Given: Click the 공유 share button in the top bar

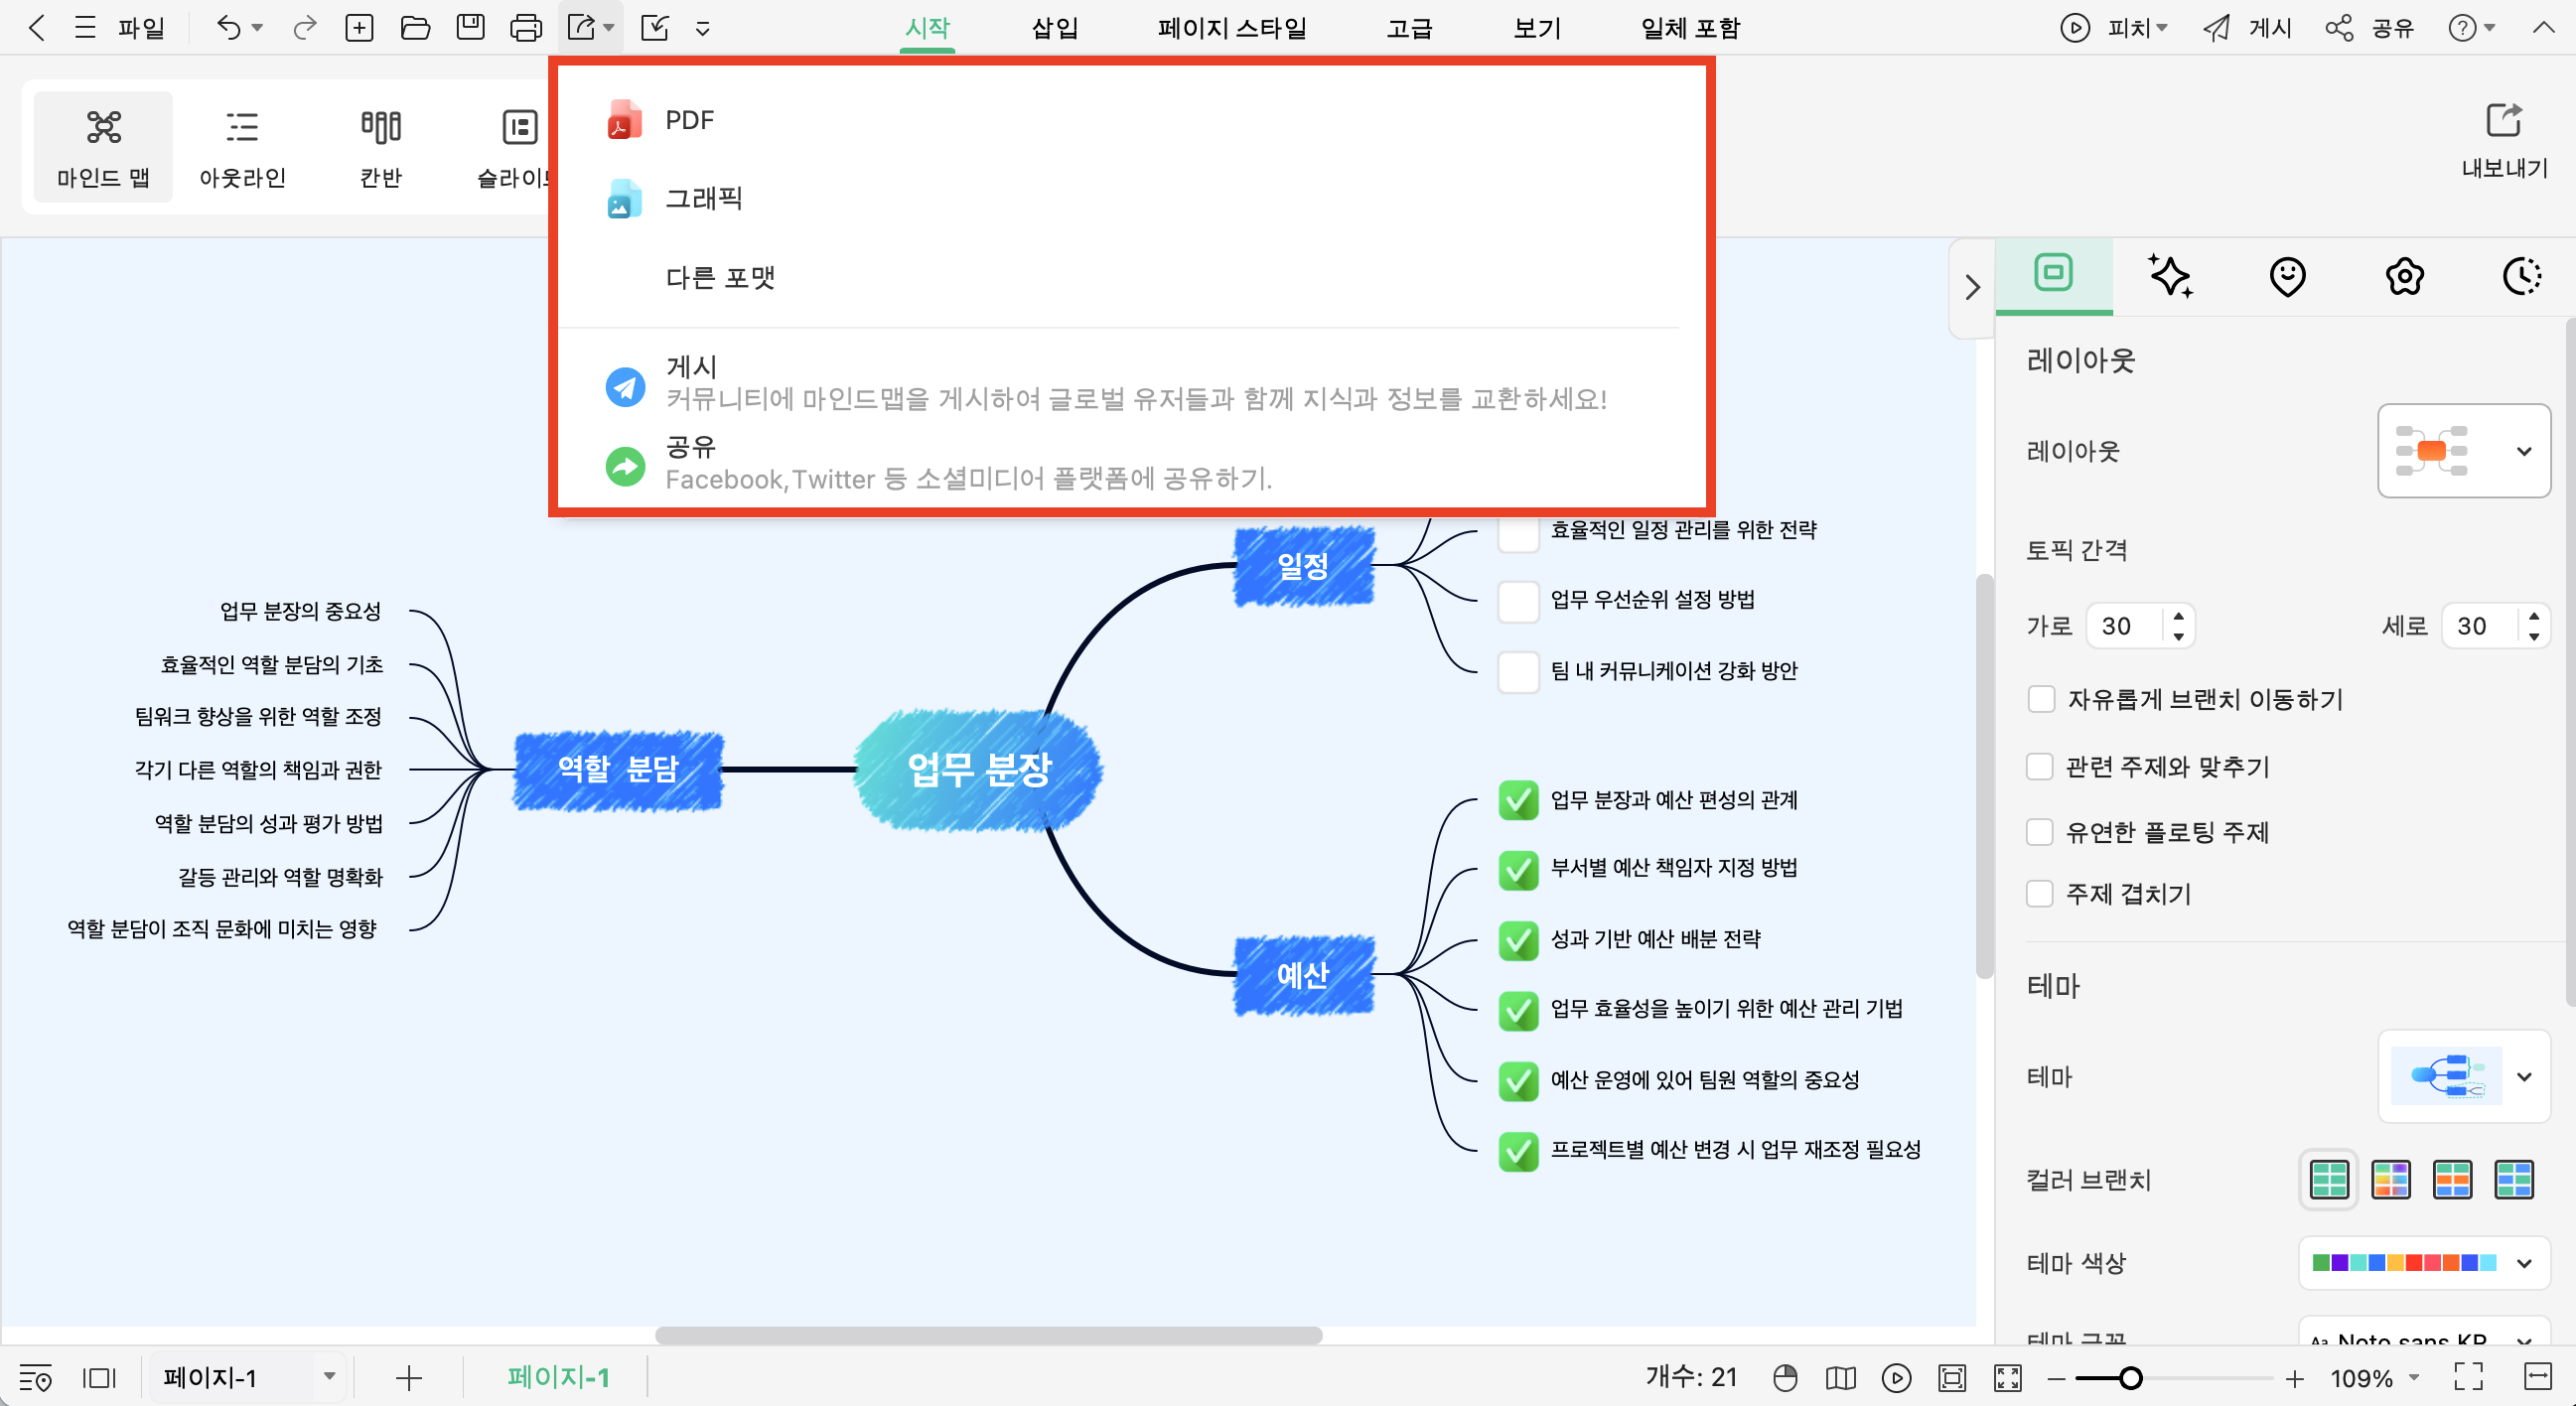Looking at the screenshot, I should [2370, 28].
